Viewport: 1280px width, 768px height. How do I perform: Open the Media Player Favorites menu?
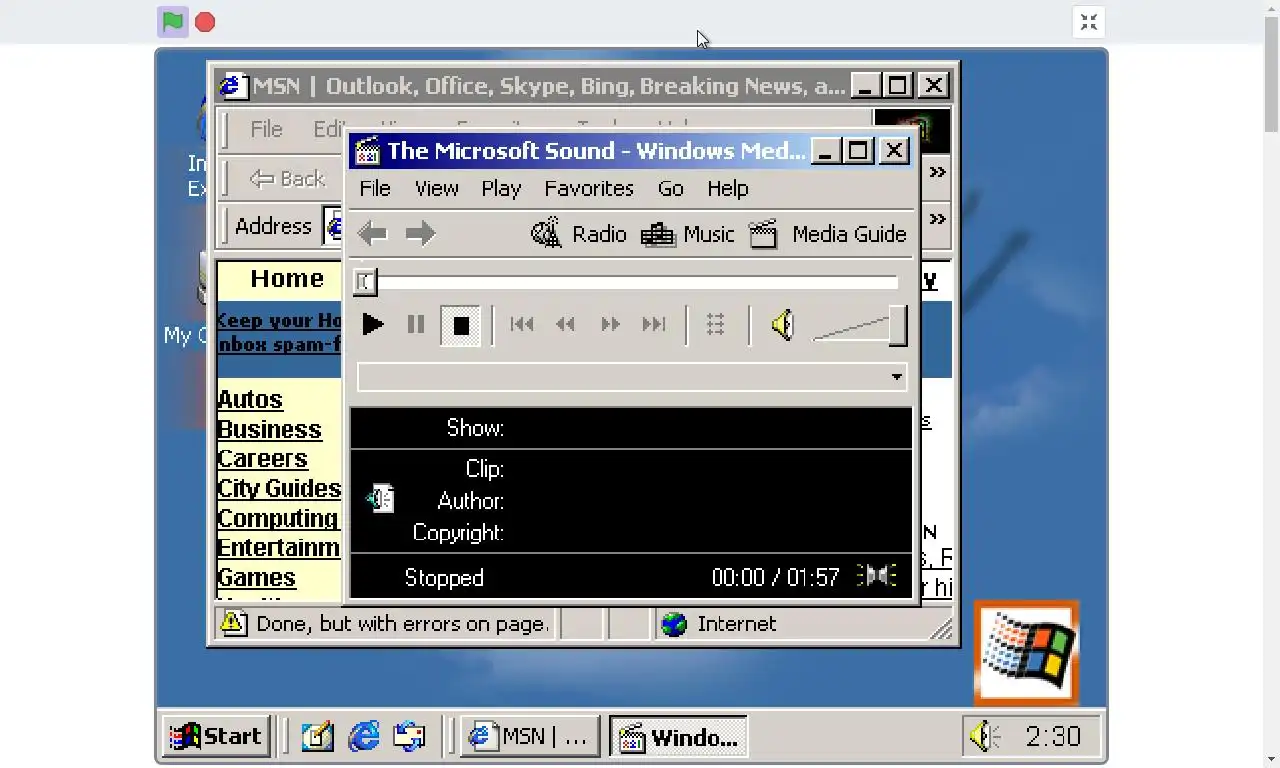click(589, 188)
